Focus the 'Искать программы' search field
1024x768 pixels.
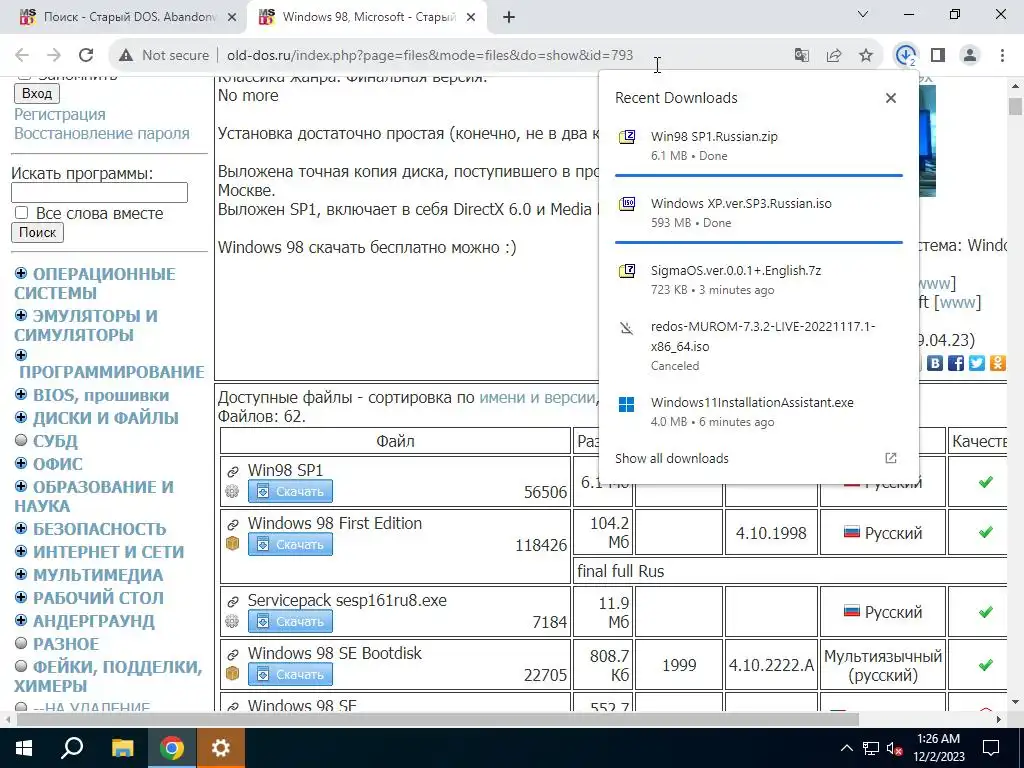click(99, 193)
